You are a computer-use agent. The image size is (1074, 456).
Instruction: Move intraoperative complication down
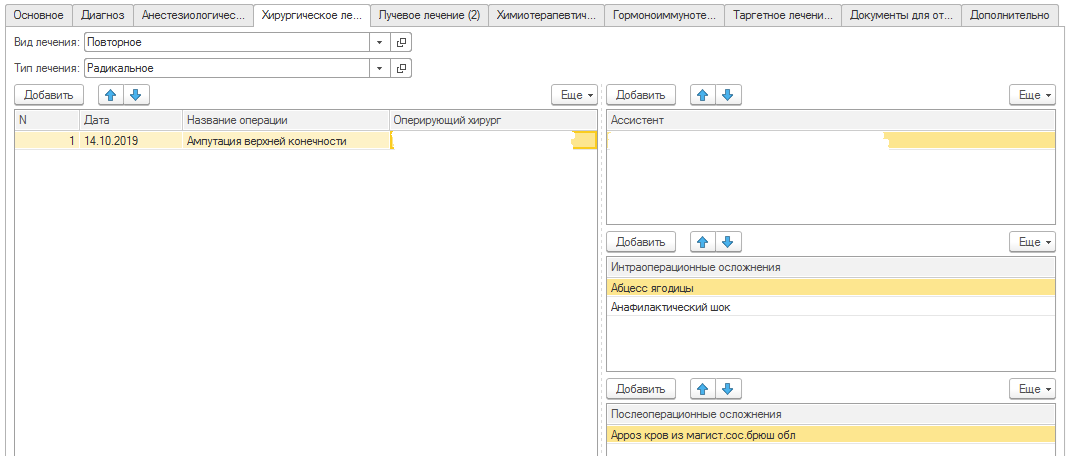[x=728, y=242]
